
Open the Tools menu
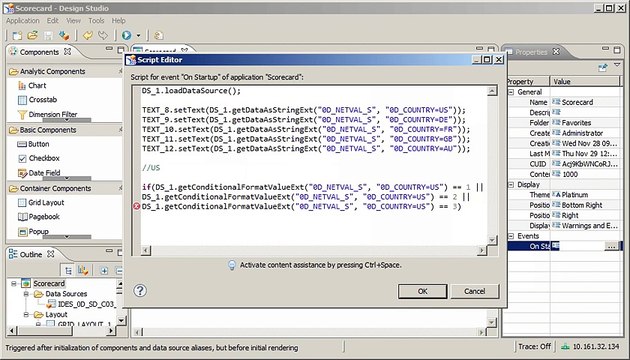pos(96,20)
